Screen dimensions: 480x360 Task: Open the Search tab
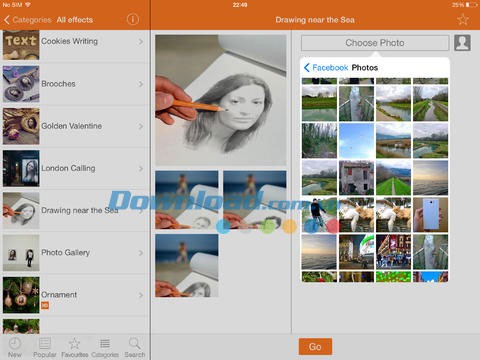tap(135, 348)
